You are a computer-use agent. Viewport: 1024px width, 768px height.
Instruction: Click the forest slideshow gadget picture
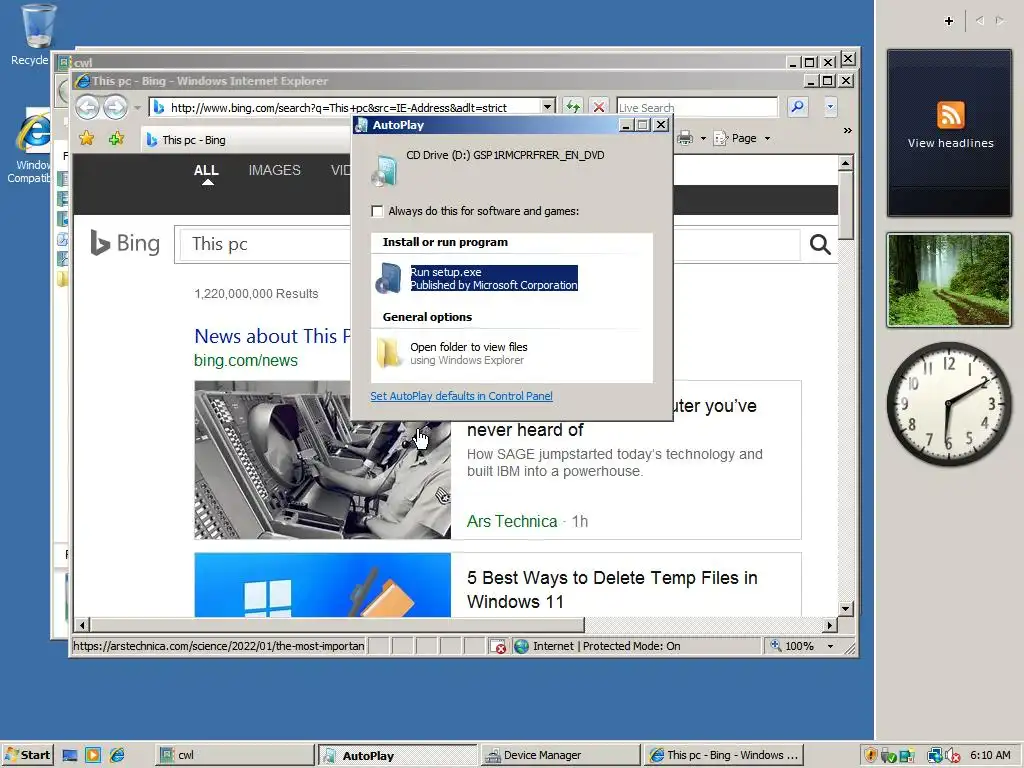(949, 280)
